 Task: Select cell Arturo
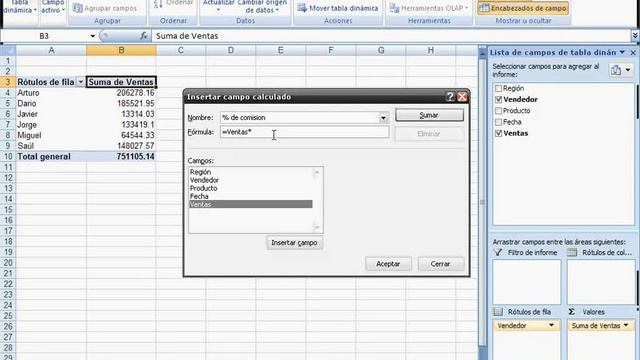(51, 93)
